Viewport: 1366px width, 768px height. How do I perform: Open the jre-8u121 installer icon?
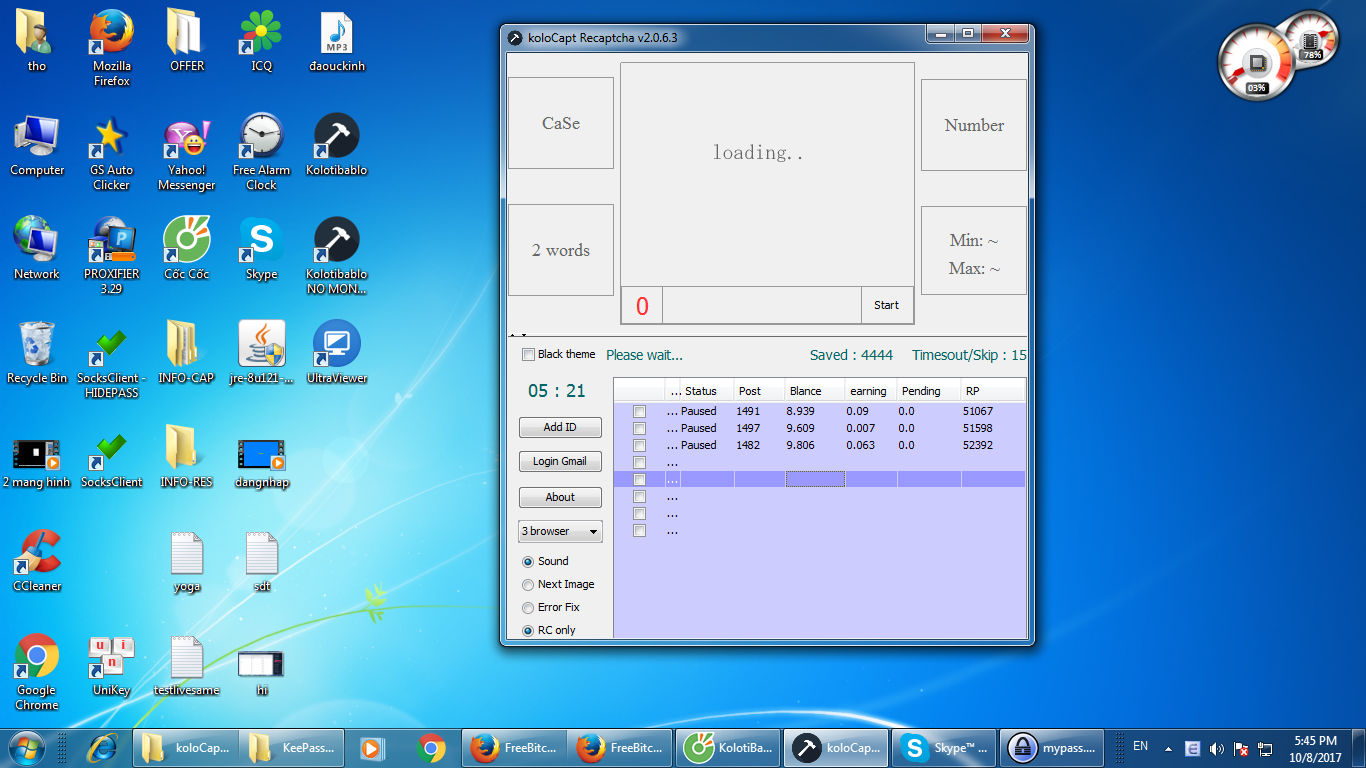(x=261, y=353)
